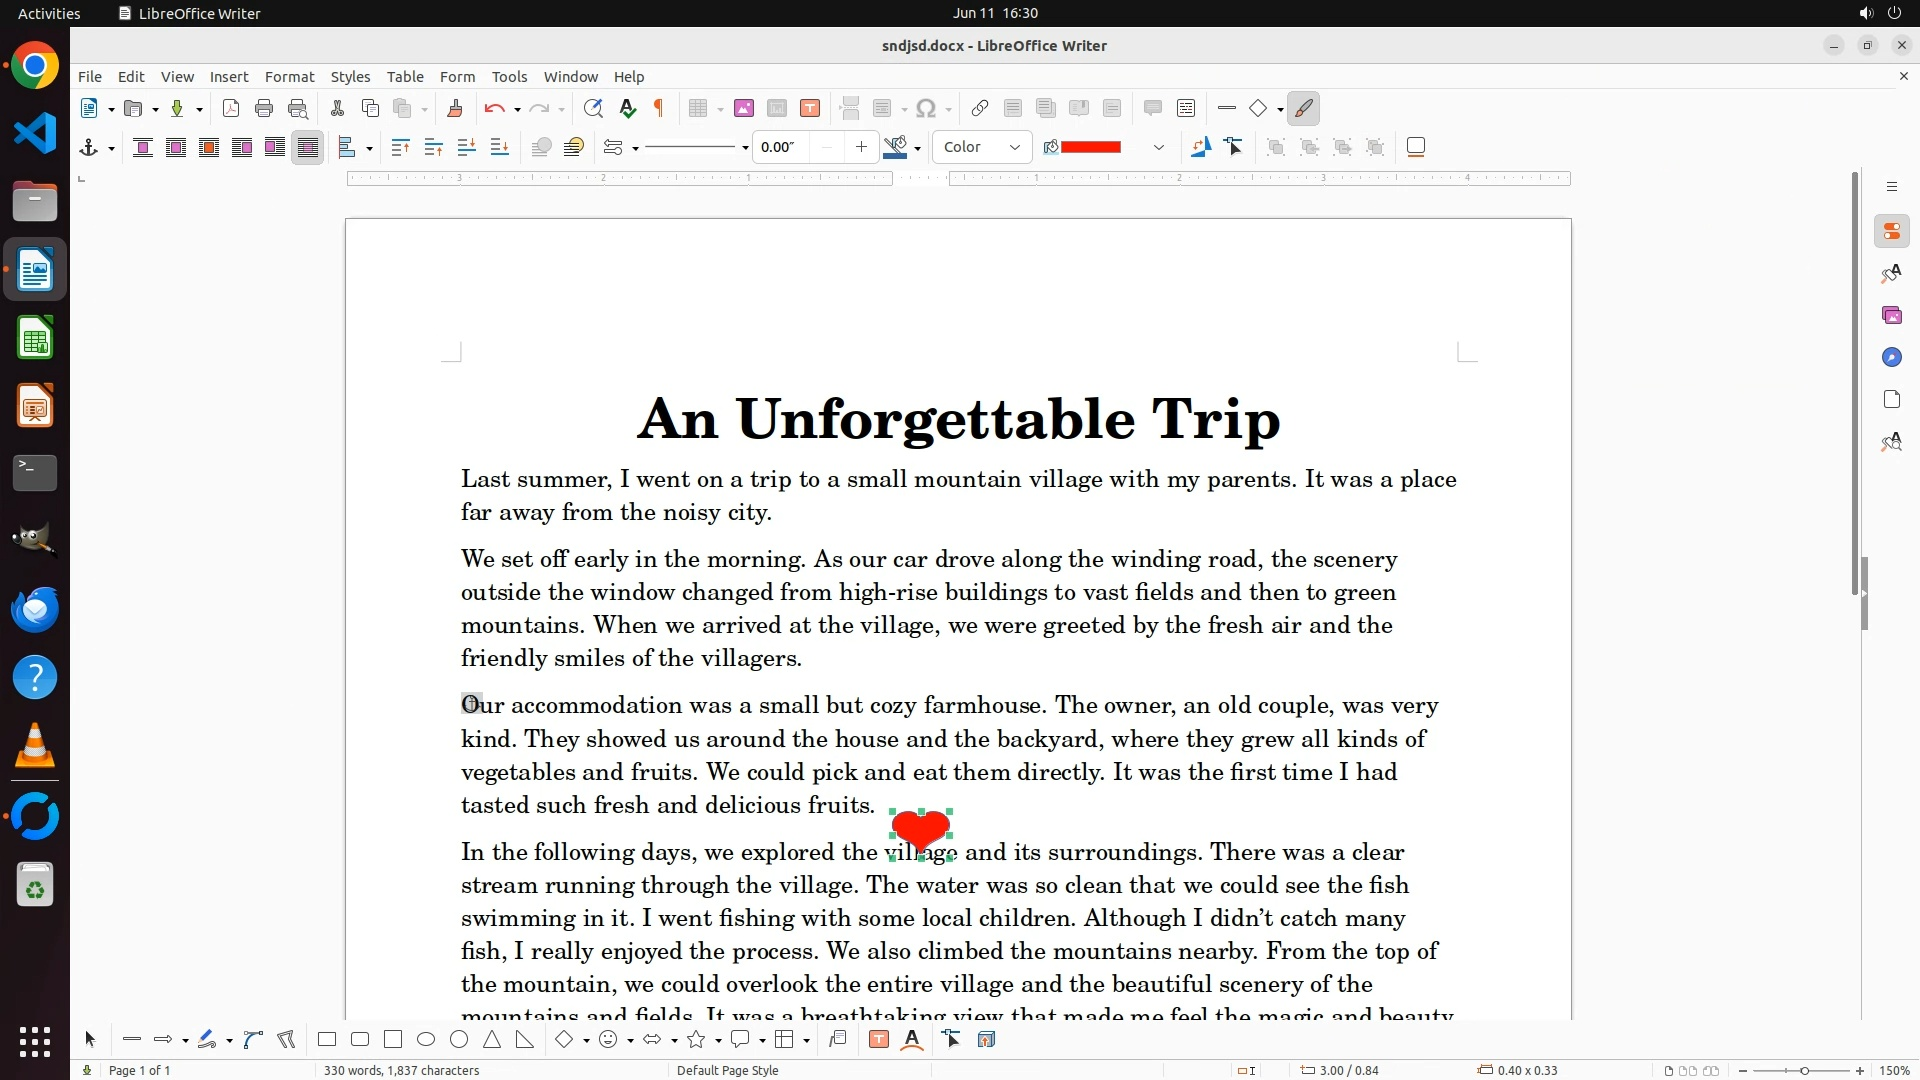The height and width of the screenshot is (1080, 1920).
Task: Toggle Formatting Marks pilcrow button
Action: [659, 109]
